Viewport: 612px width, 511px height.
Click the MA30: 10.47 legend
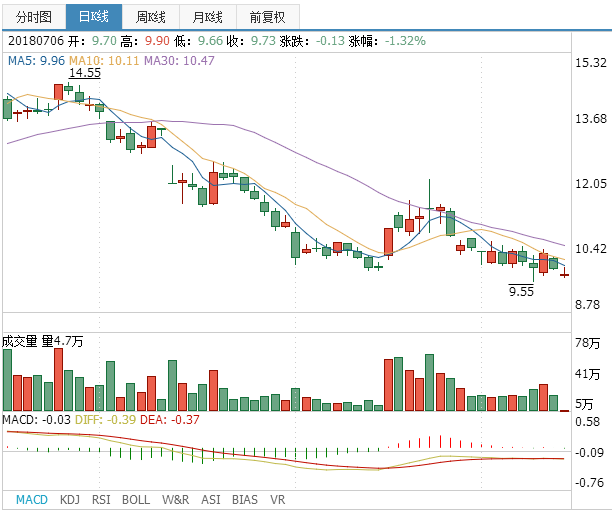coord(179,61)
